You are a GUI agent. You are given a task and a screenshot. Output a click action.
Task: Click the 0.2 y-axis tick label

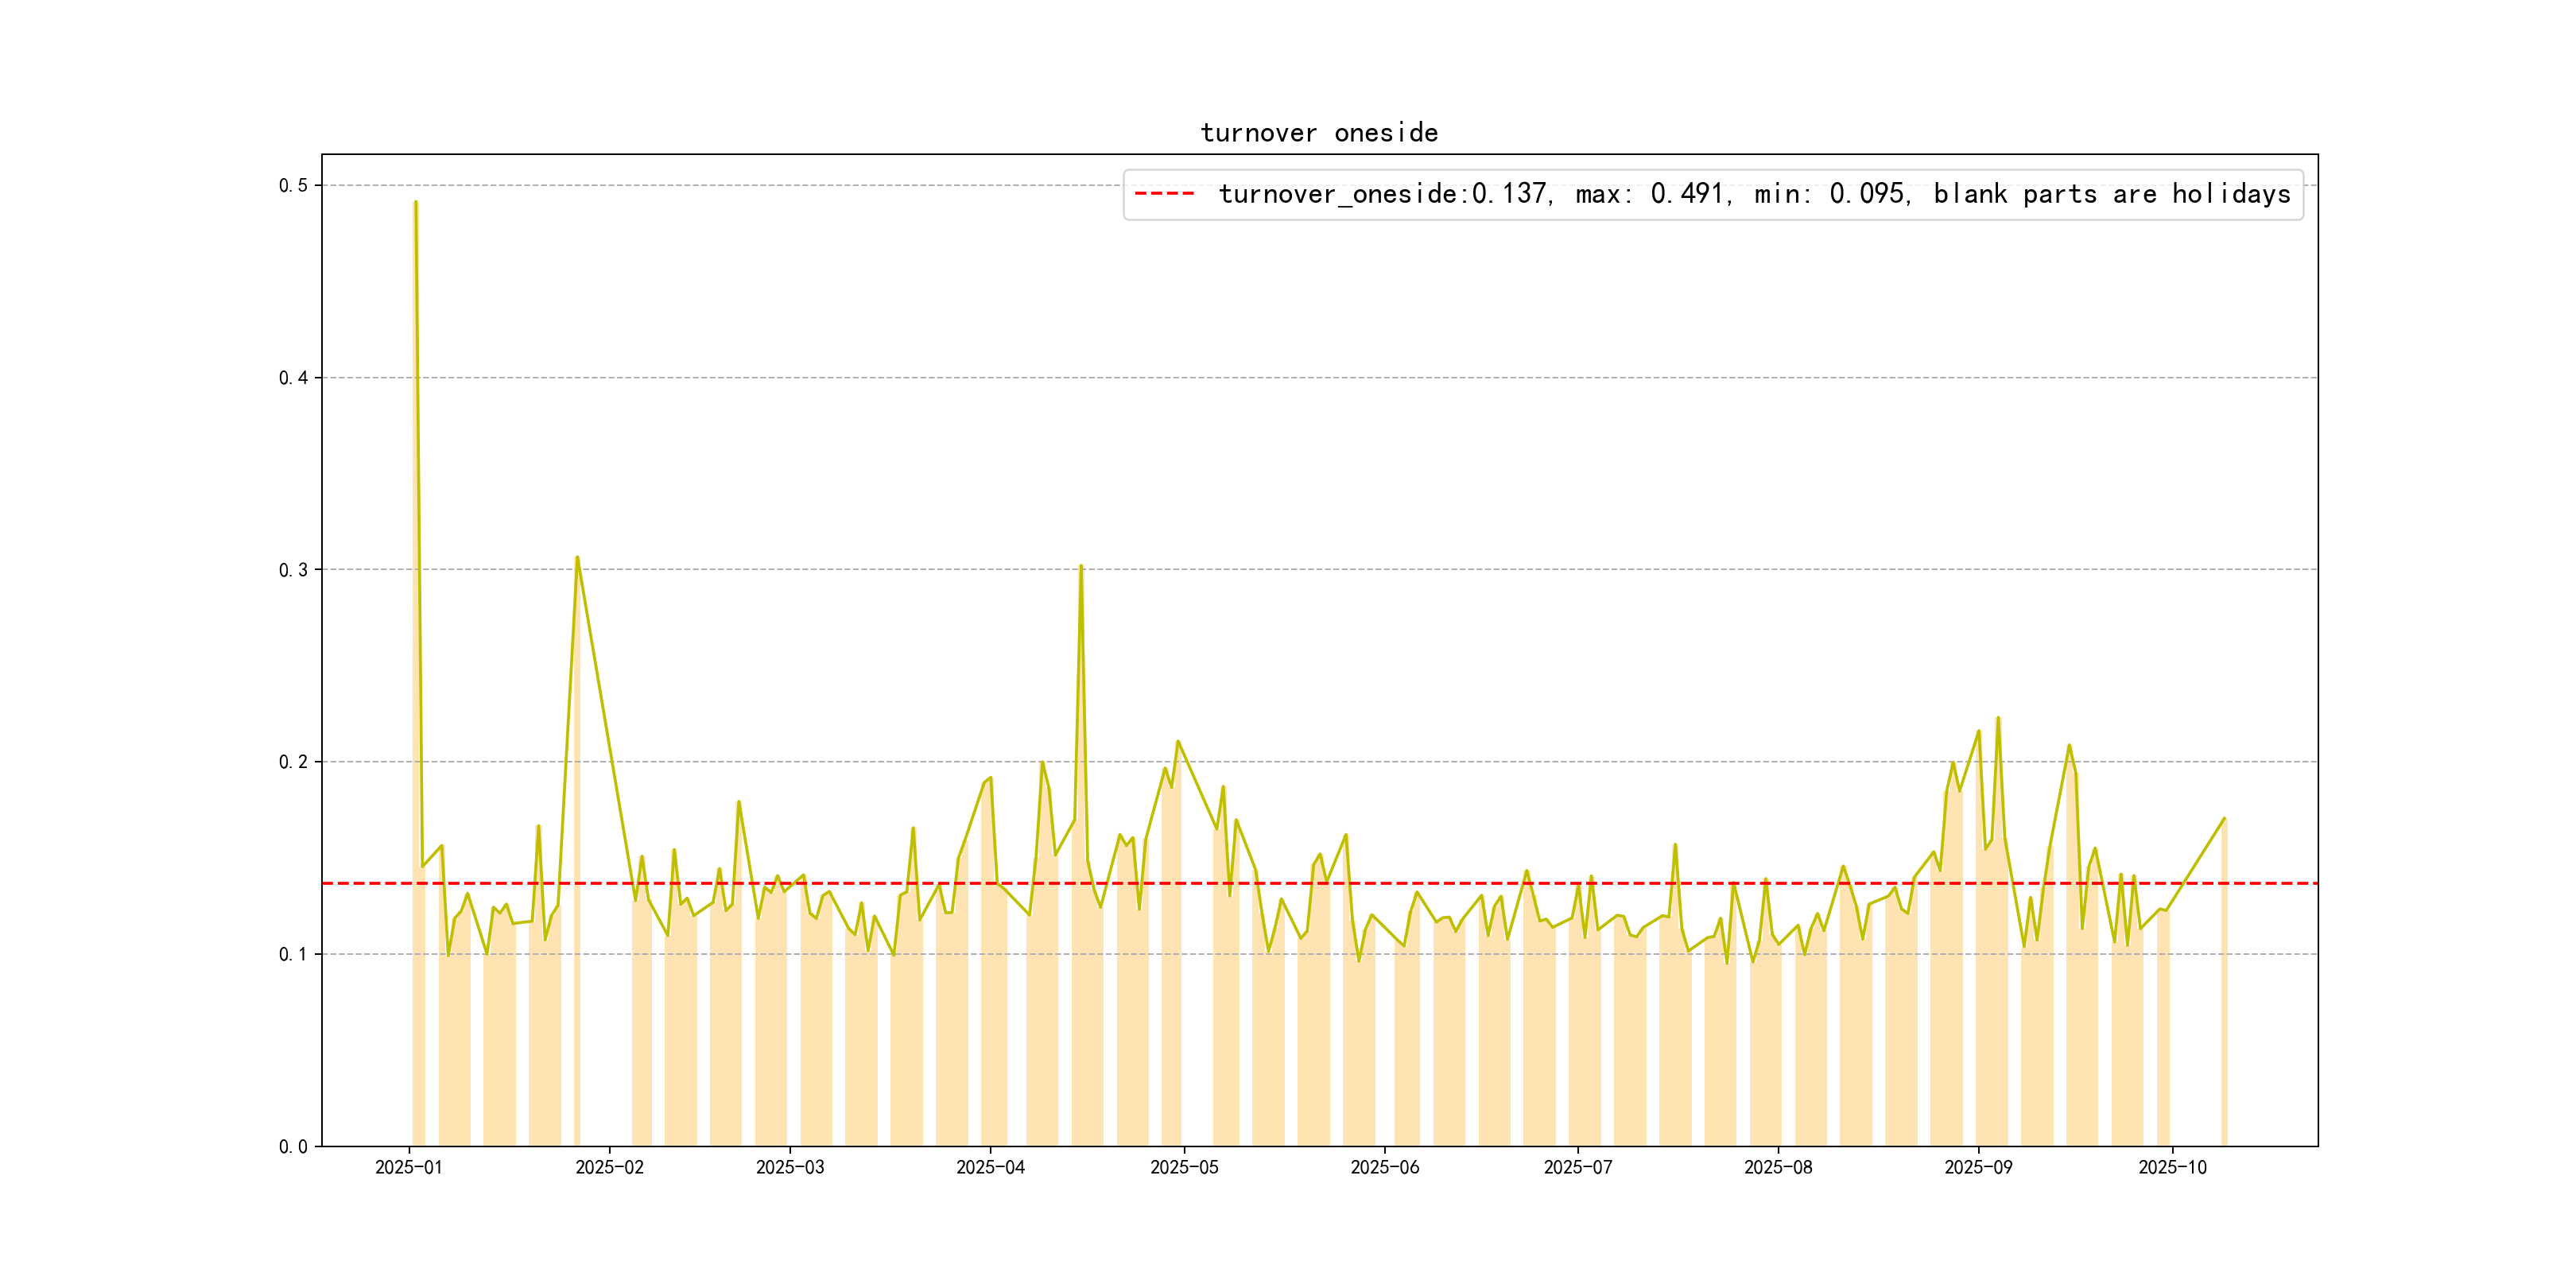293,762
